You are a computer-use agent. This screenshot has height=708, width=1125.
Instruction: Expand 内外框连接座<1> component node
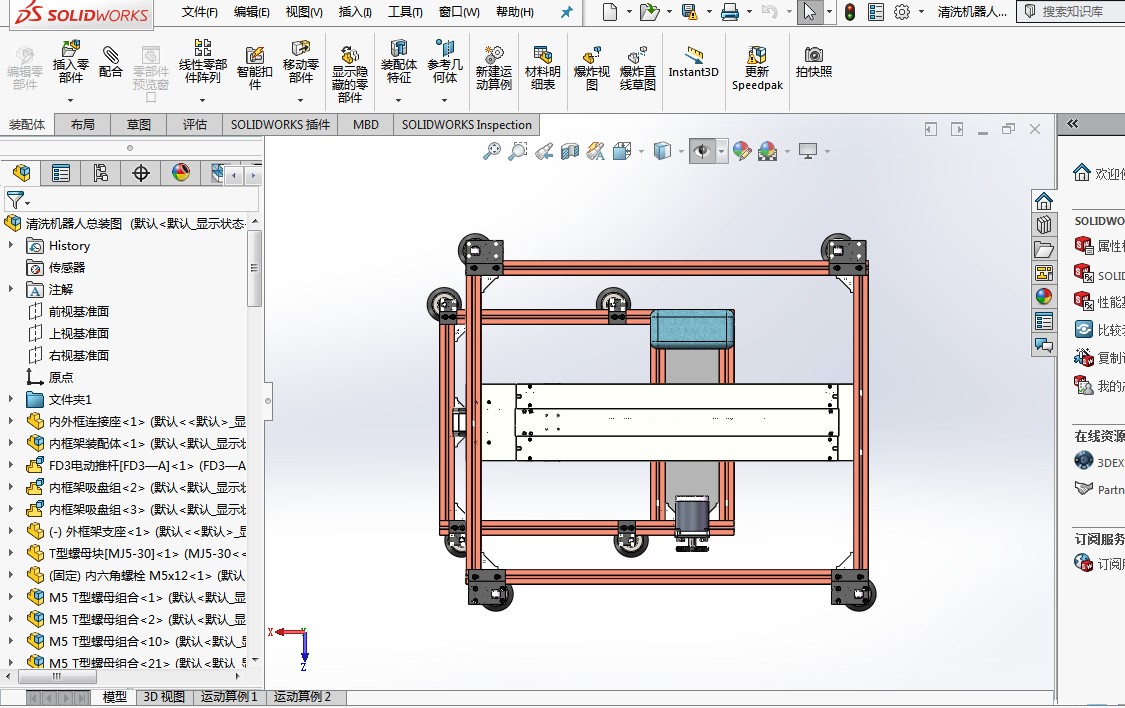click(11, 421)
